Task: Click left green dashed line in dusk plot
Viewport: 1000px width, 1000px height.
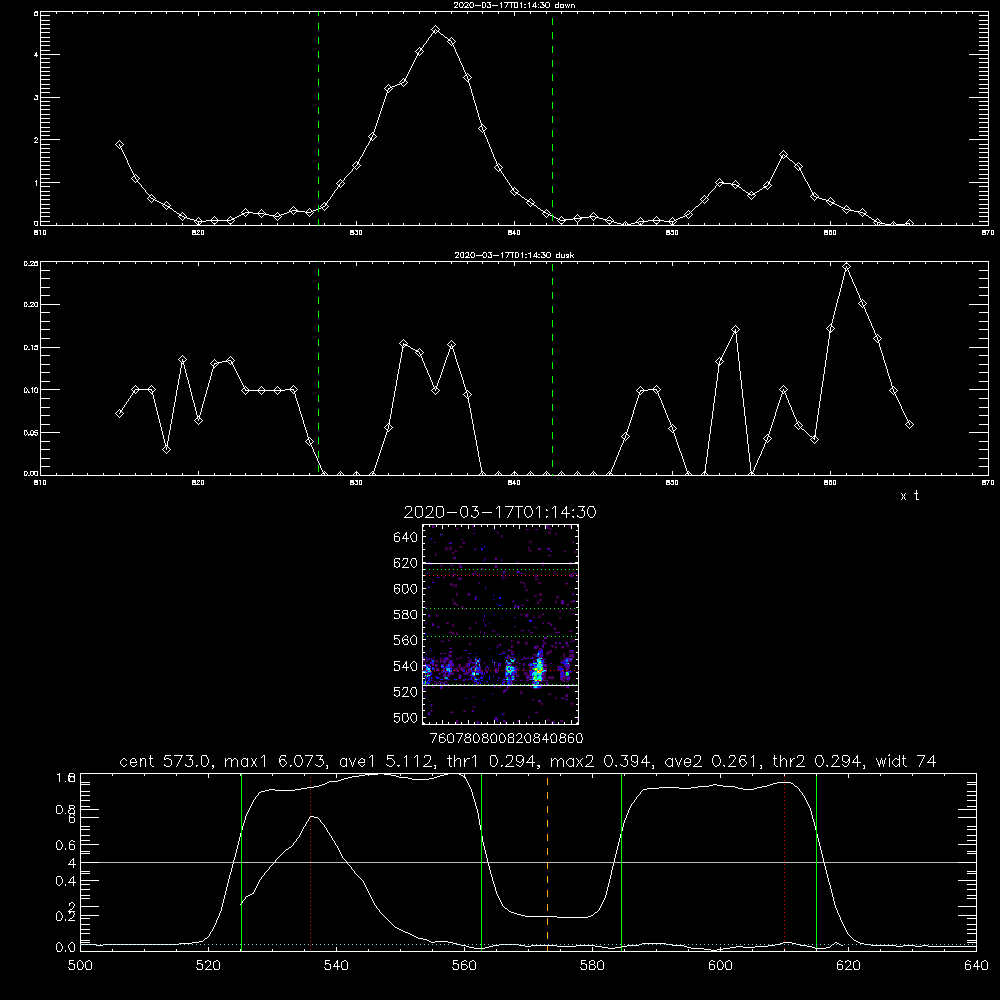Action: click(x=318, y=368)
